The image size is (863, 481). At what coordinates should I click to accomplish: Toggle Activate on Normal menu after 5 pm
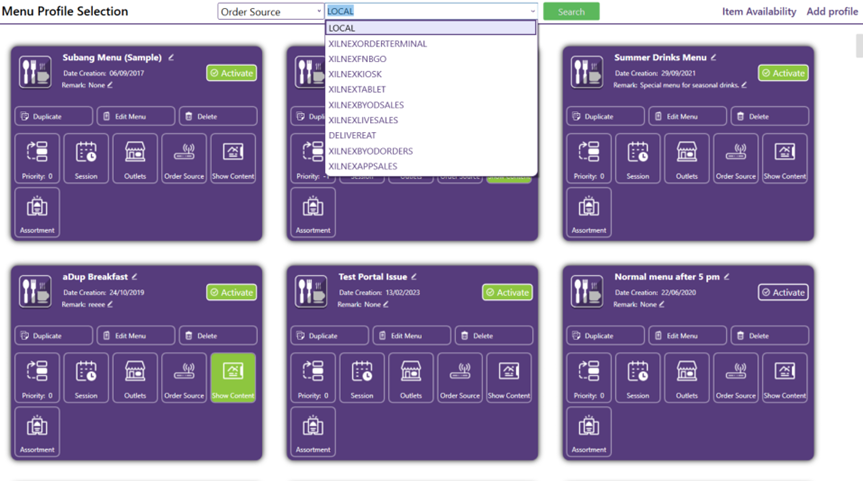pyautogui.click(x=783, y=293)
